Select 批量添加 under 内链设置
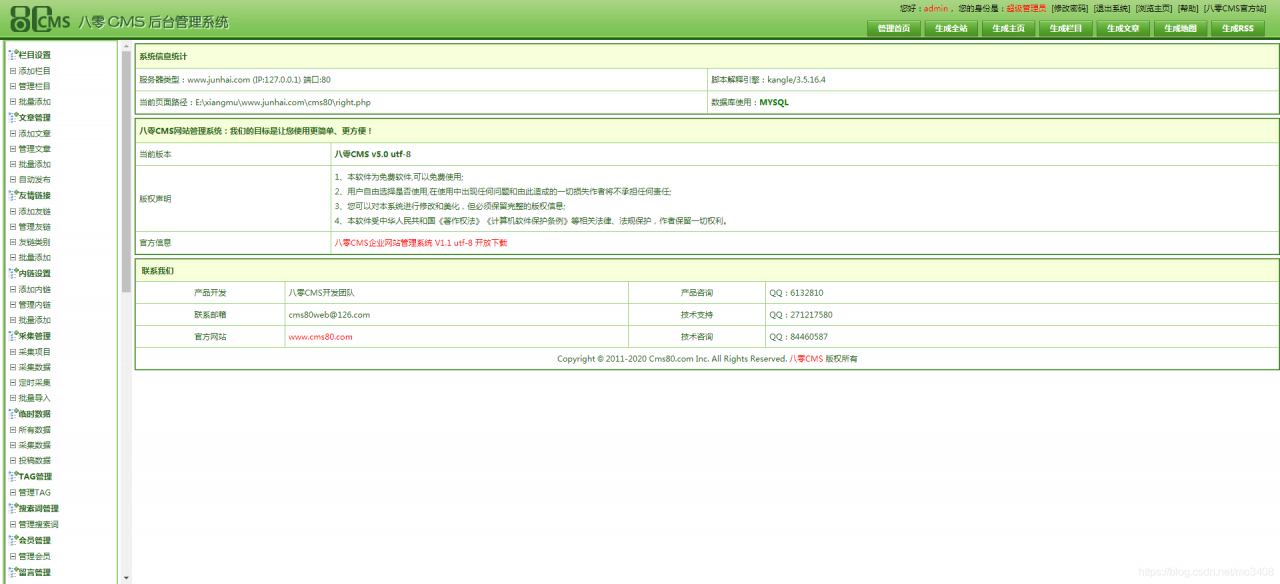 (34, 321)
